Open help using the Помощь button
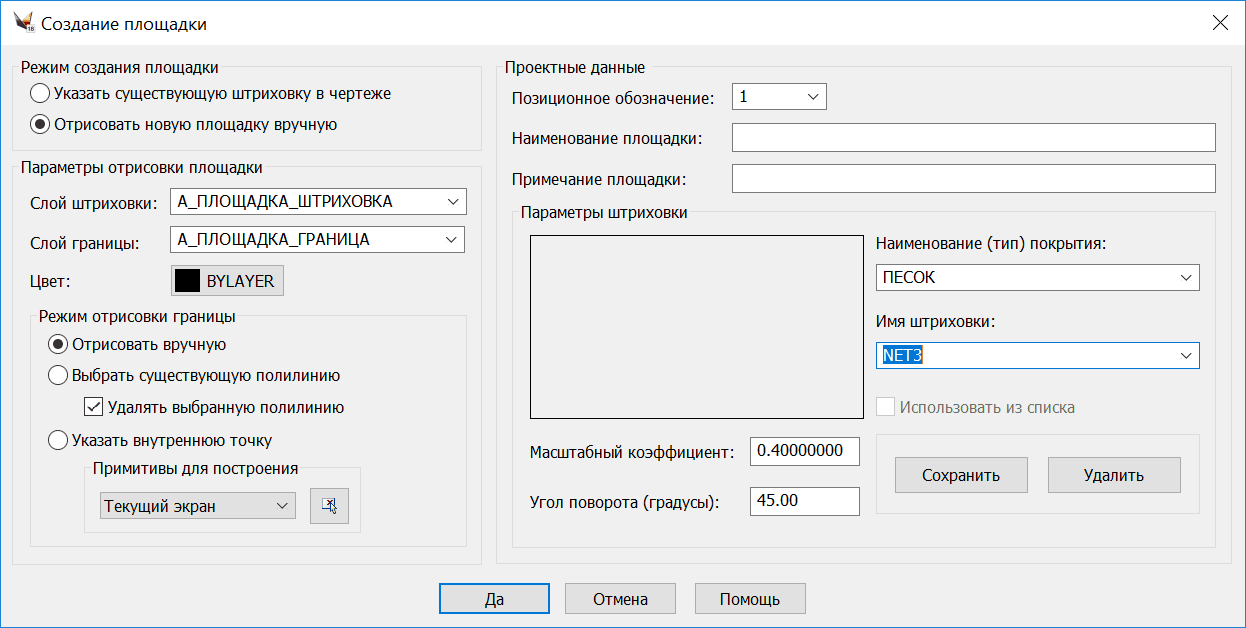 tap(750, 598)
